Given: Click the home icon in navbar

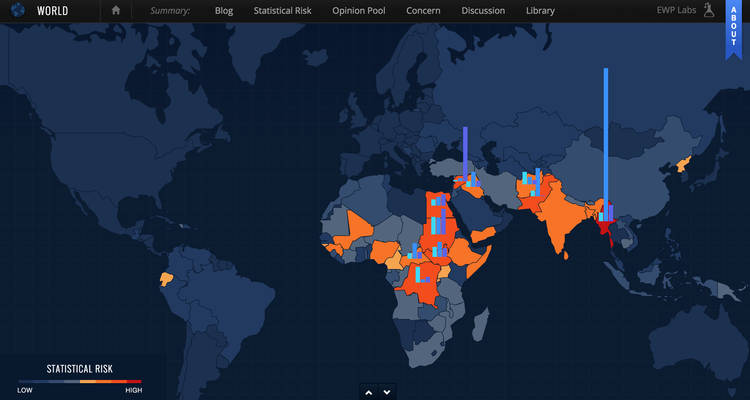Looking at the screenshot, I should (116, 11).
